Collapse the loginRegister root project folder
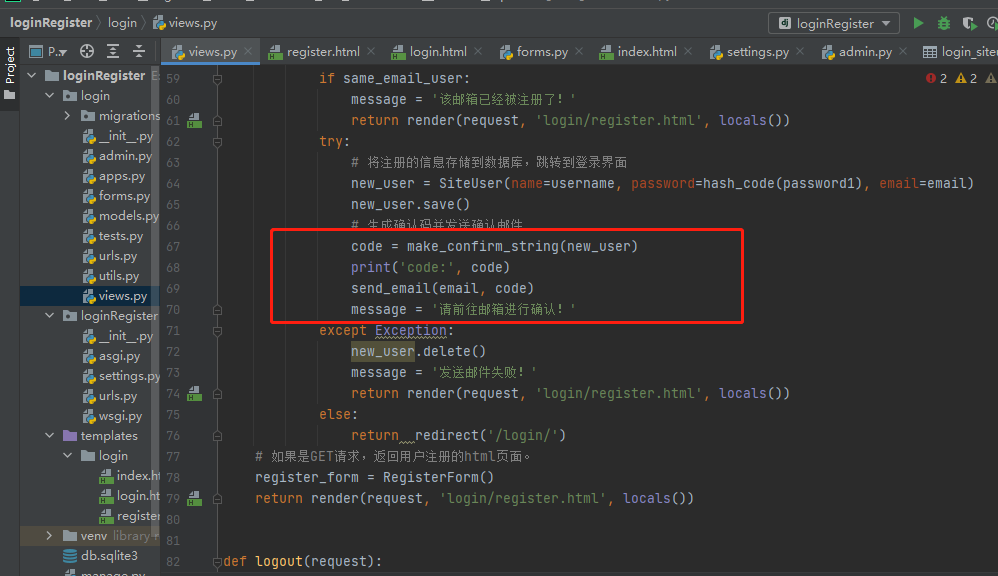 coord(32,76)
